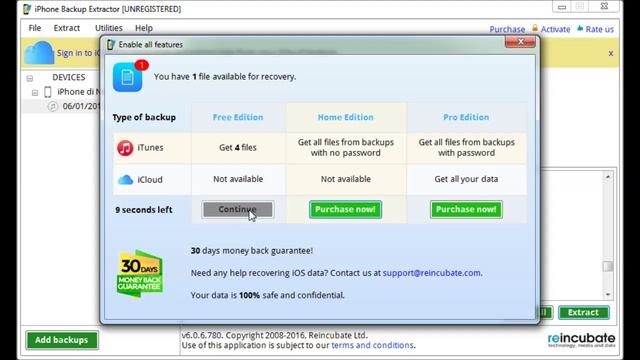
Task: Click the Rate us link
Action: [x=599, y=29]
